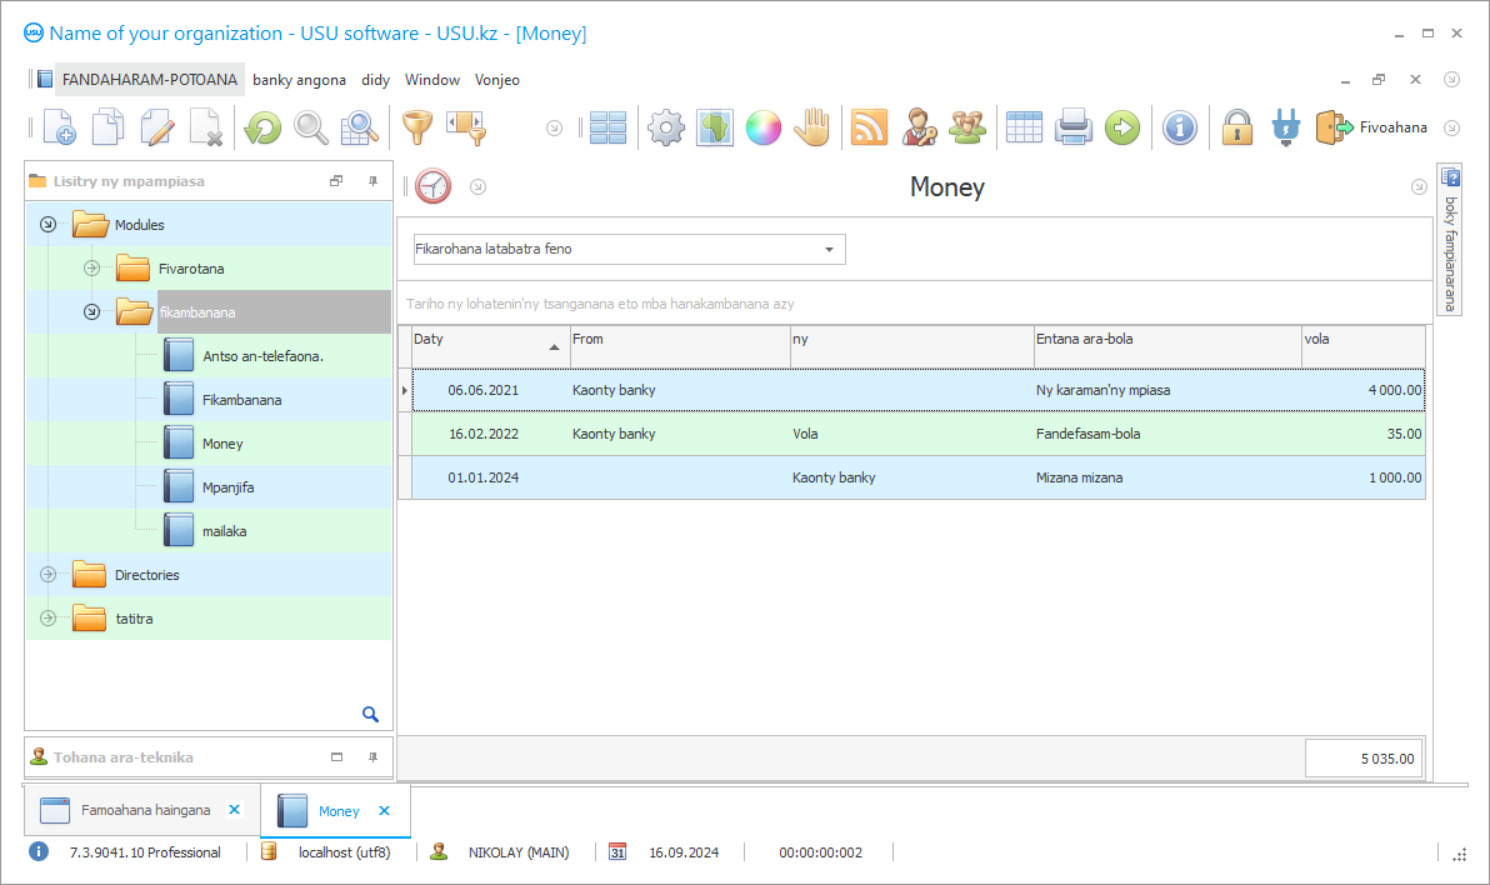
Task: Click the status bar calendar icon
Action: (x=618, y=852)
